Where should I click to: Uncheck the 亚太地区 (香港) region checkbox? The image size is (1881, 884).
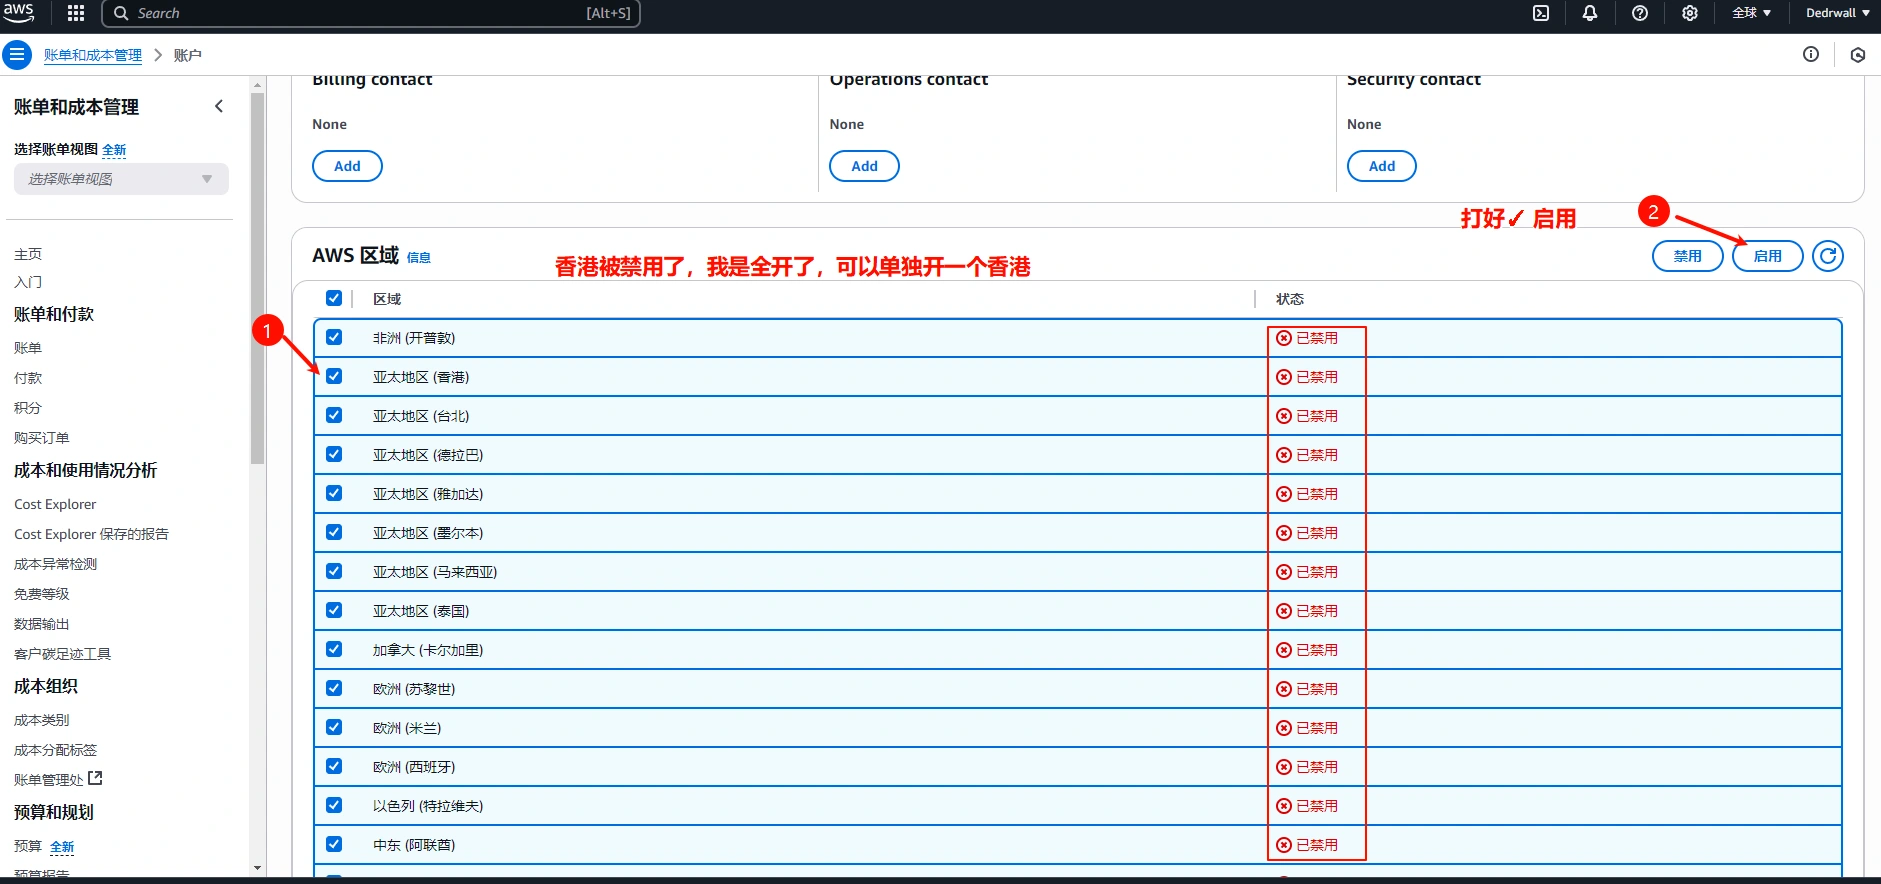[334, 377]
